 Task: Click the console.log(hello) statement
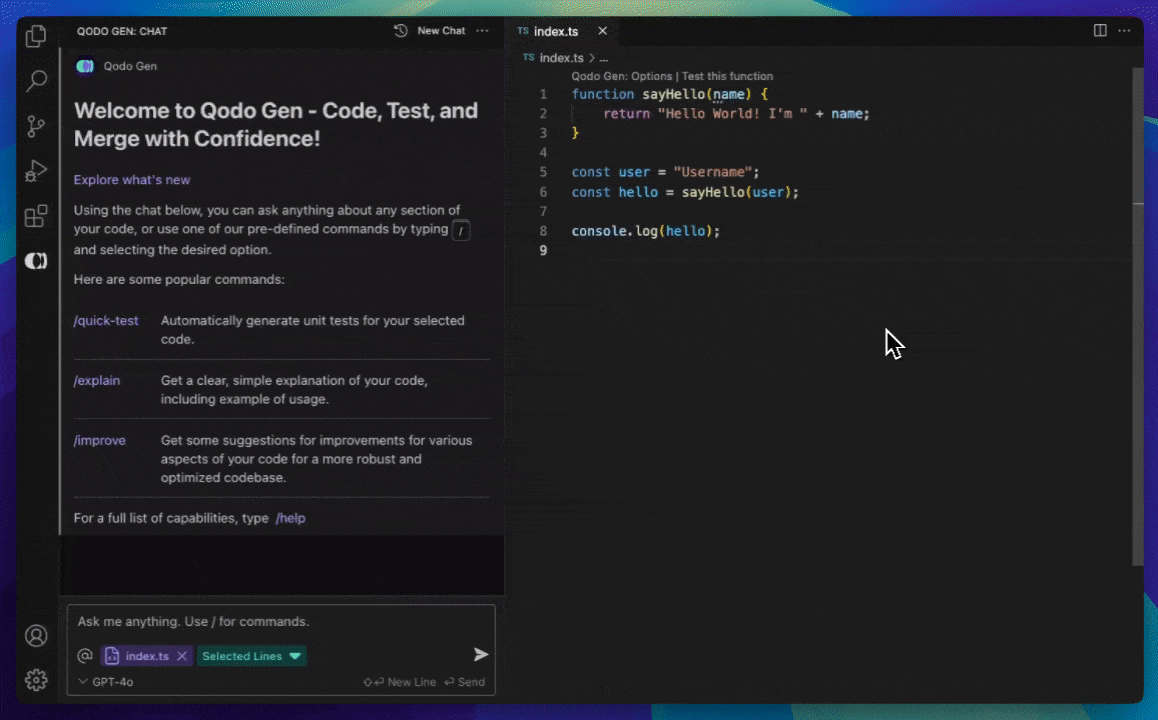[x=645, y=231]
